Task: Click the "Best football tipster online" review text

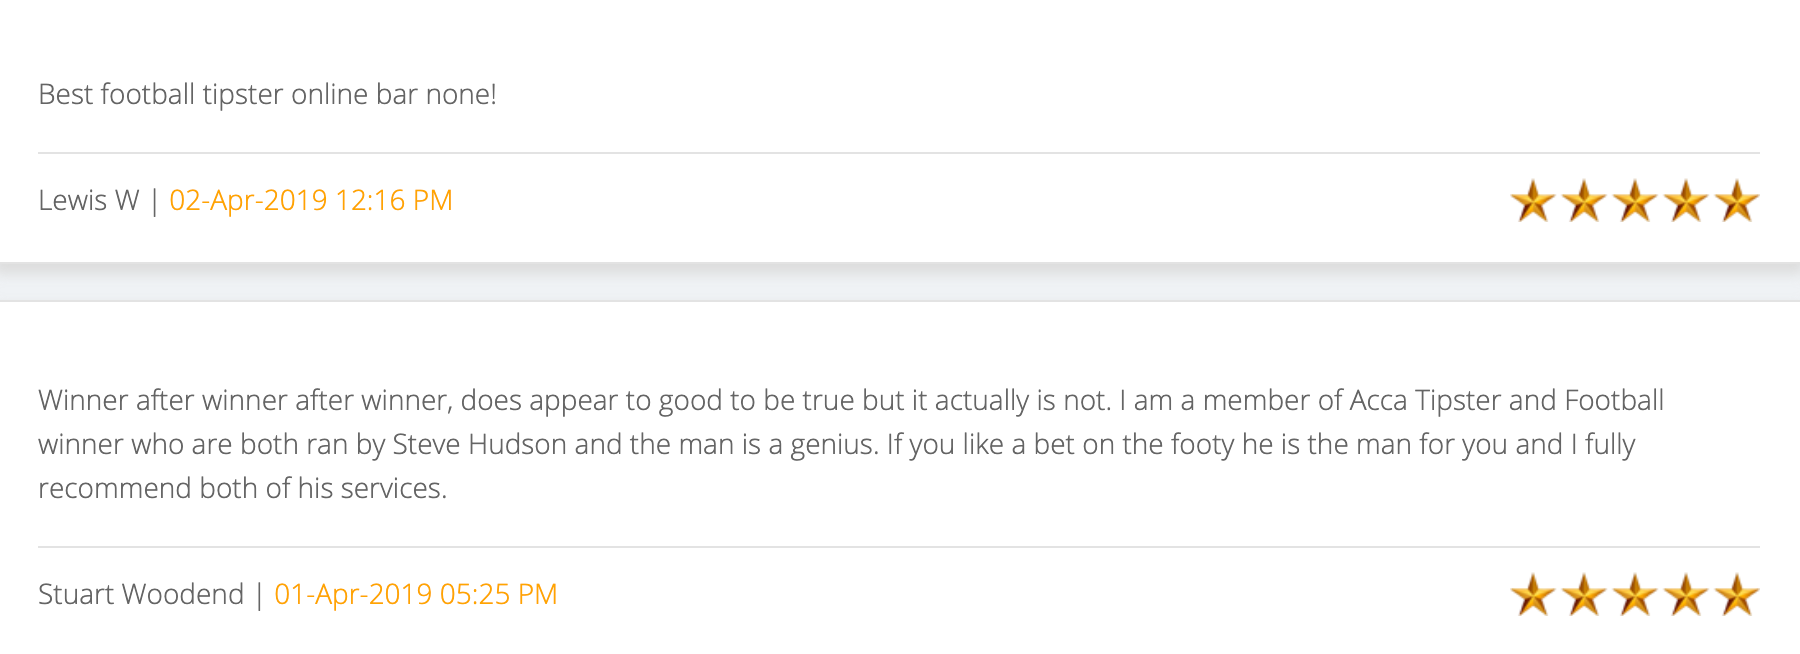Action: [x=267, y=94]
